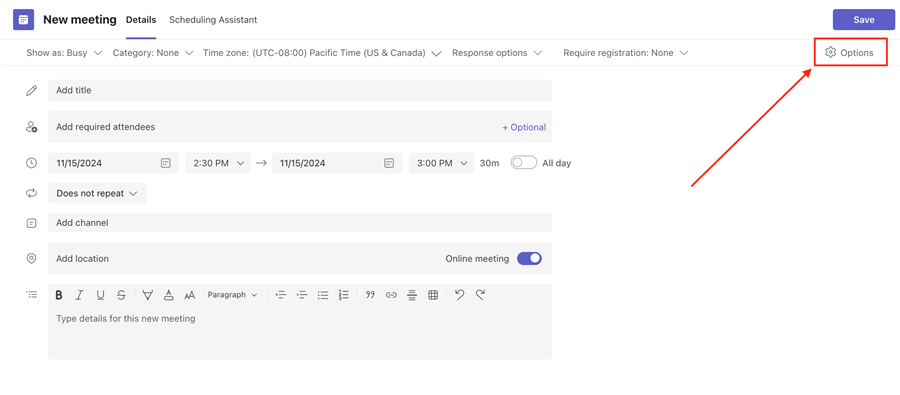Open the Paragraph style dropdown
Screen dimensions: 900x395
tap(232, 295)
